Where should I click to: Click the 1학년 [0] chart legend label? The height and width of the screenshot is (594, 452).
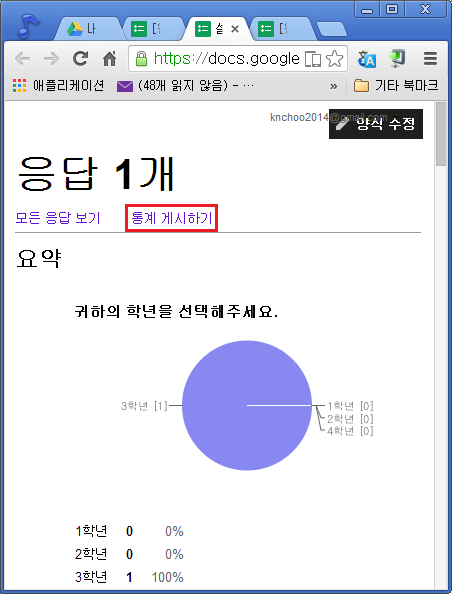pyautogui.click(x=350, y=406)
